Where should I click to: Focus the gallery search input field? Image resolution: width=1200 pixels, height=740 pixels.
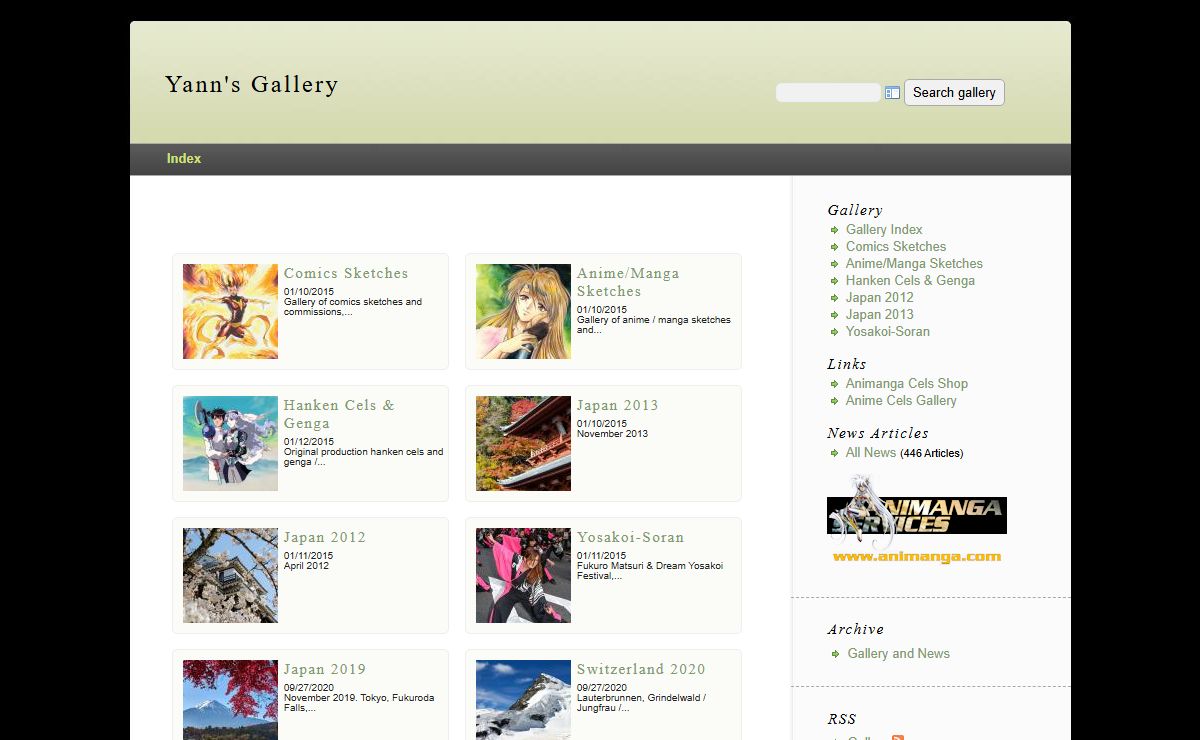(x=828, y=92)
